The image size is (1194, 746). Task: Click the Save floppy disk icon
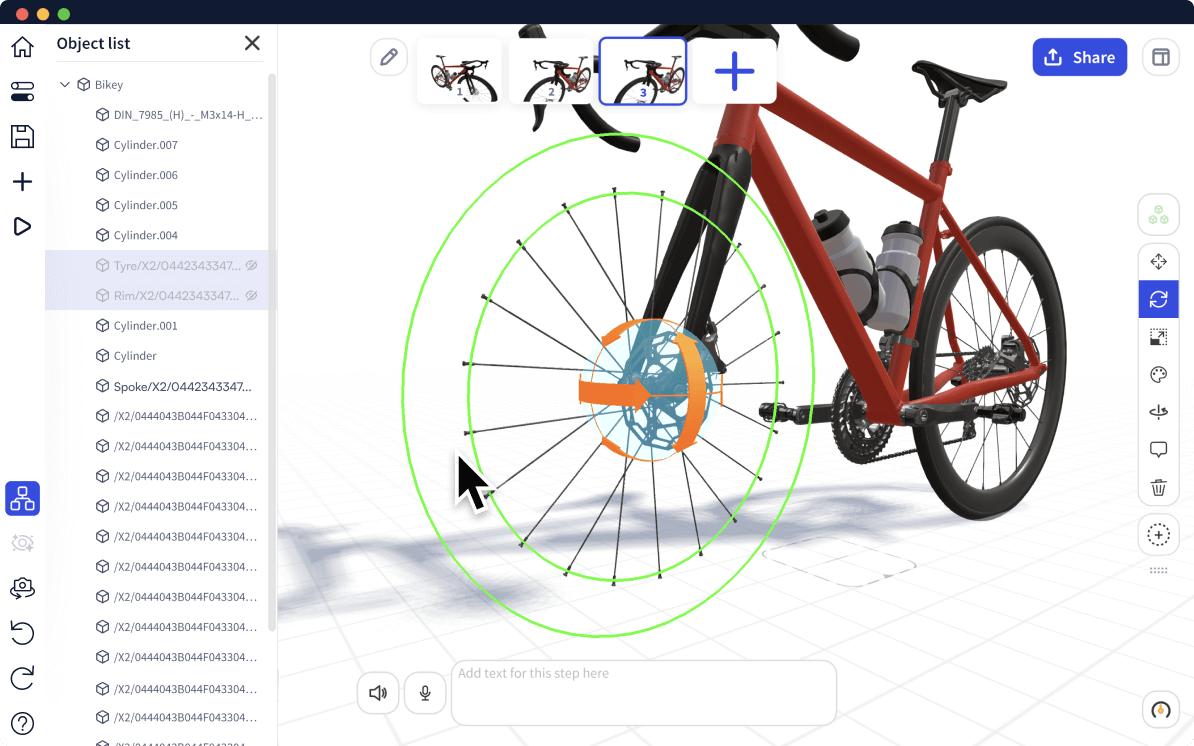[x=22, y=137]
